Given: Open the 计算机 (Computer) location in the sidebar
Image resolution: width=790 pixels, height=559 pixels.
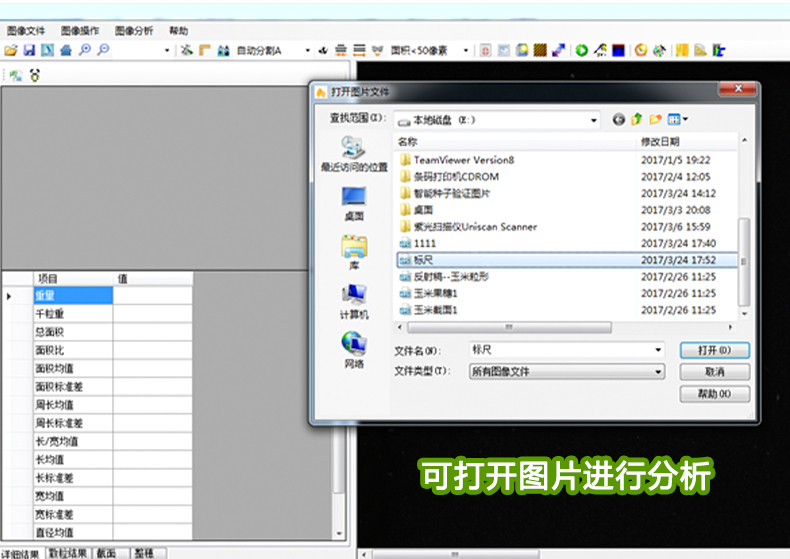Looking at the screenshot, I should click(354, 301).
